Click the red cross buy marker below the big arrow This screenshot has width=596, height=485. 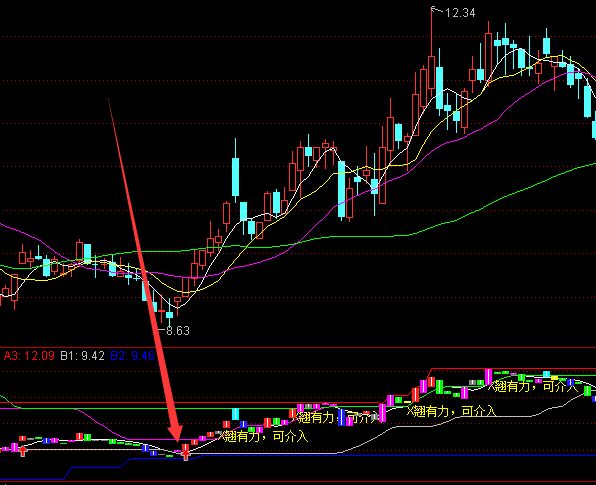(x=185, y=452)
